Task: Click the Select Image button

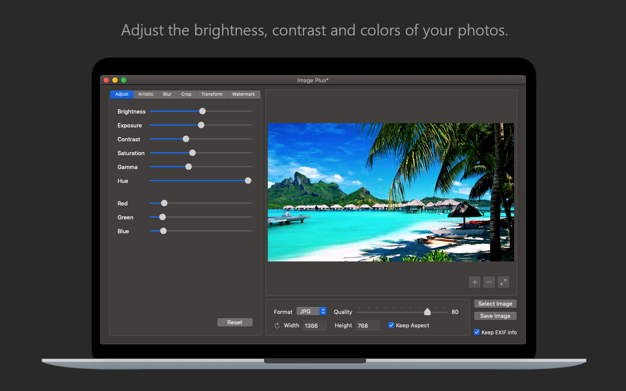Action: [495, 304]
